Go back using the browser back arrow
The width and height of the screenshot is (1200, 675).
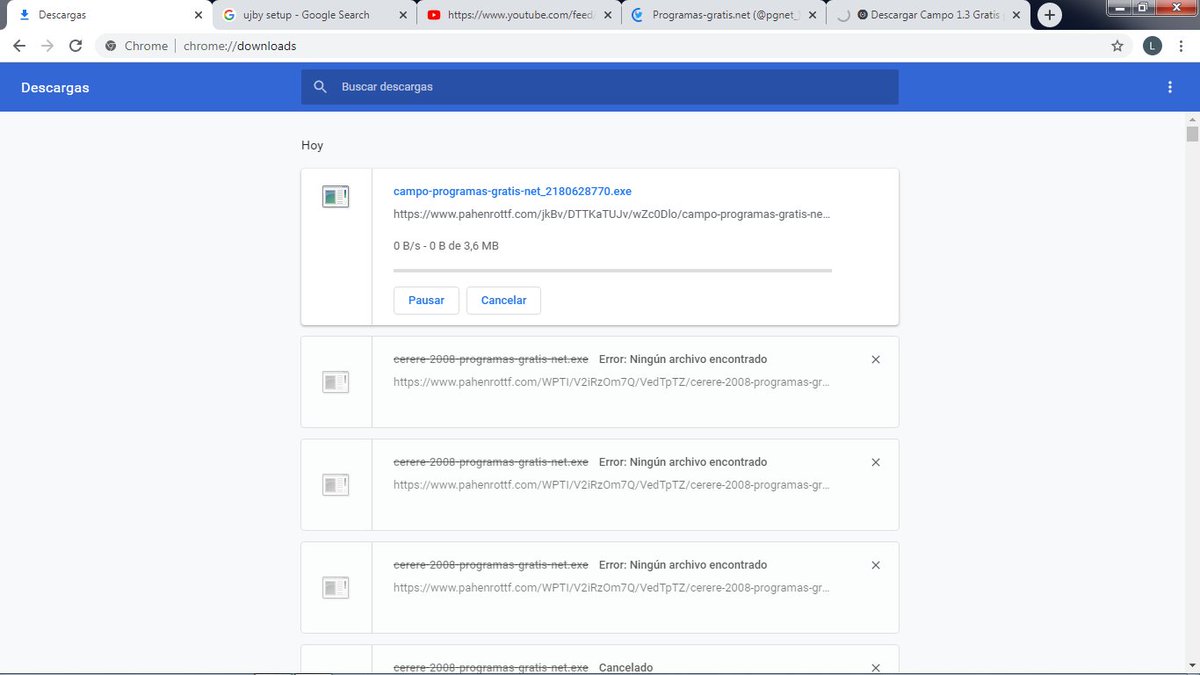[19, 46]
